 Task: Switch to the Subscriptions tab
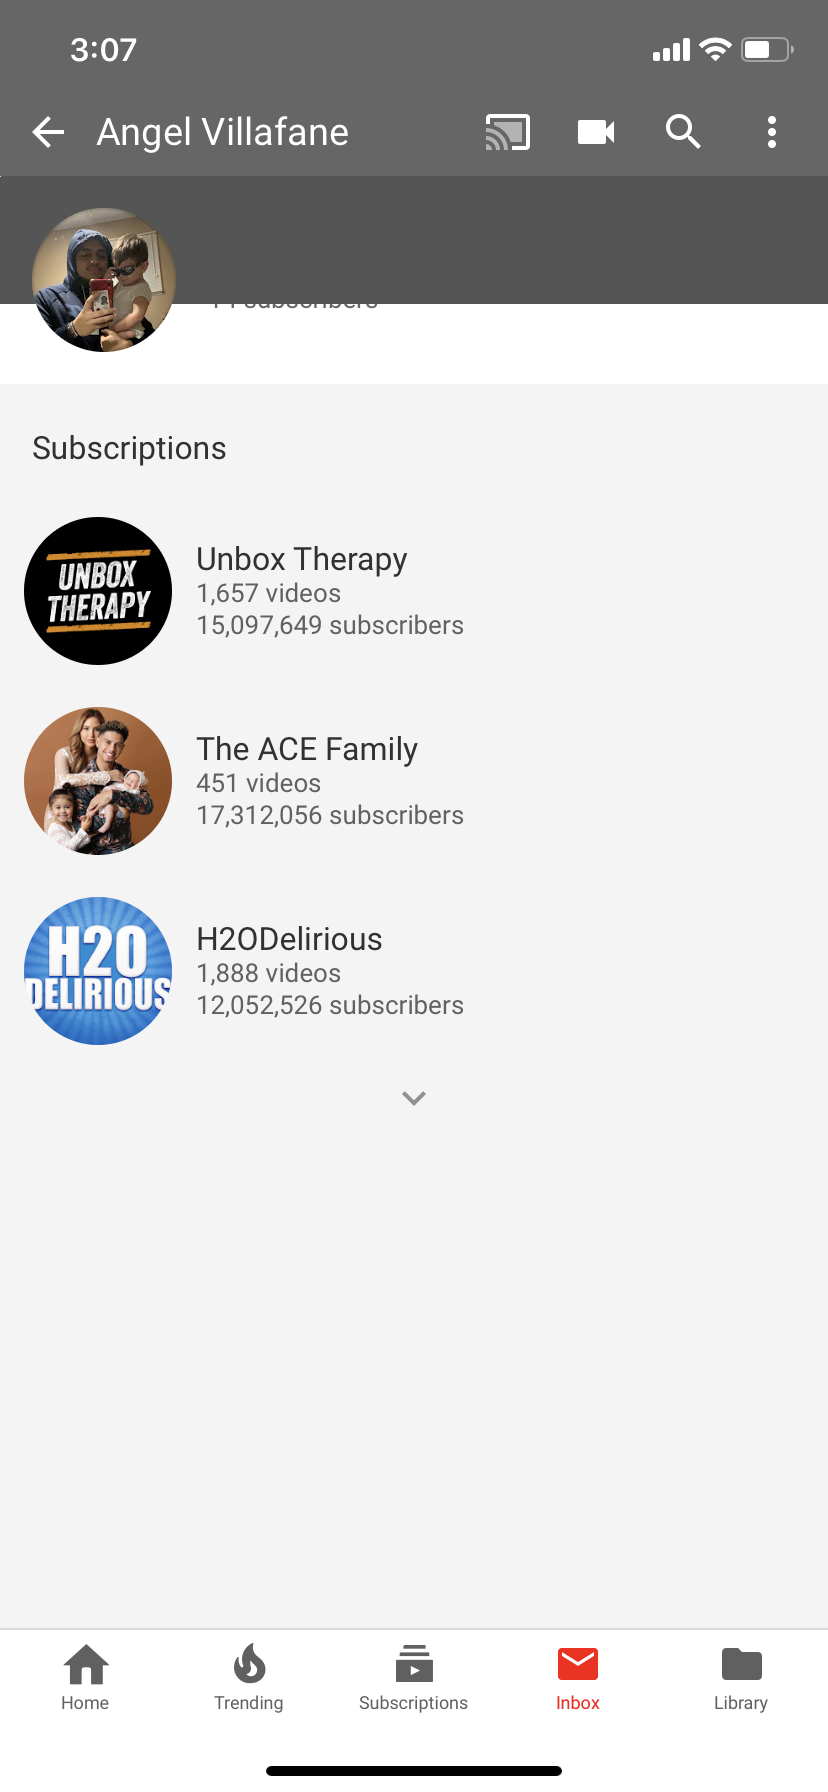point(413,1678)
